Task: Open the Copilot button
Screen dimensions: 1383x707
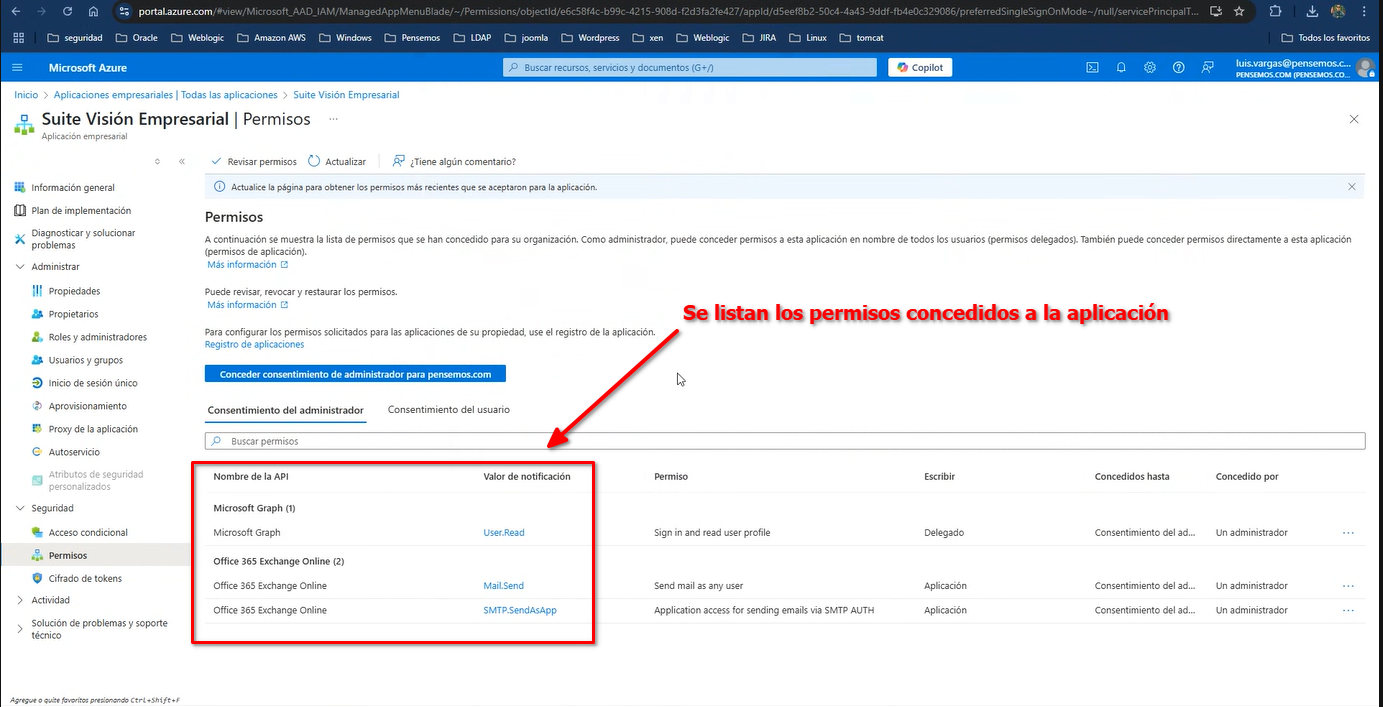Action: (920, 67)
